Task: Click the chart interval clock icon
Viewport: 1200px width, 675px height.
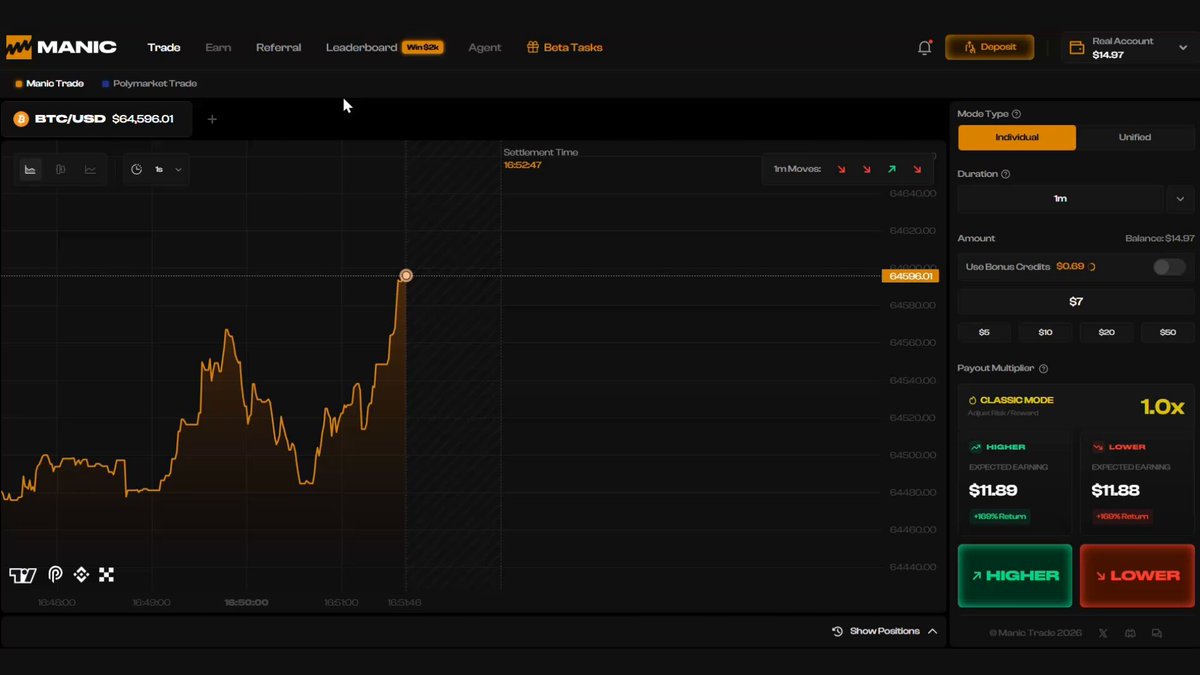Action: (x=137, y=170)
